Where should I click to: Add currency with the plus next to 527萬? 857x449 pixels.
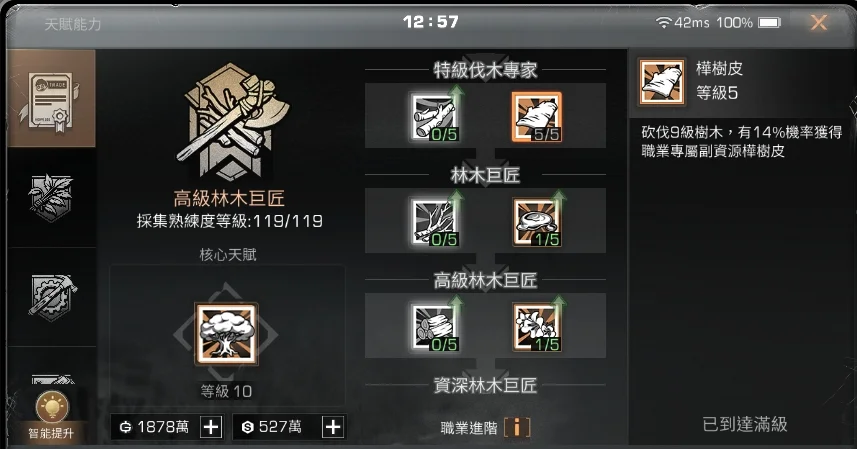[x=333, y=427]
